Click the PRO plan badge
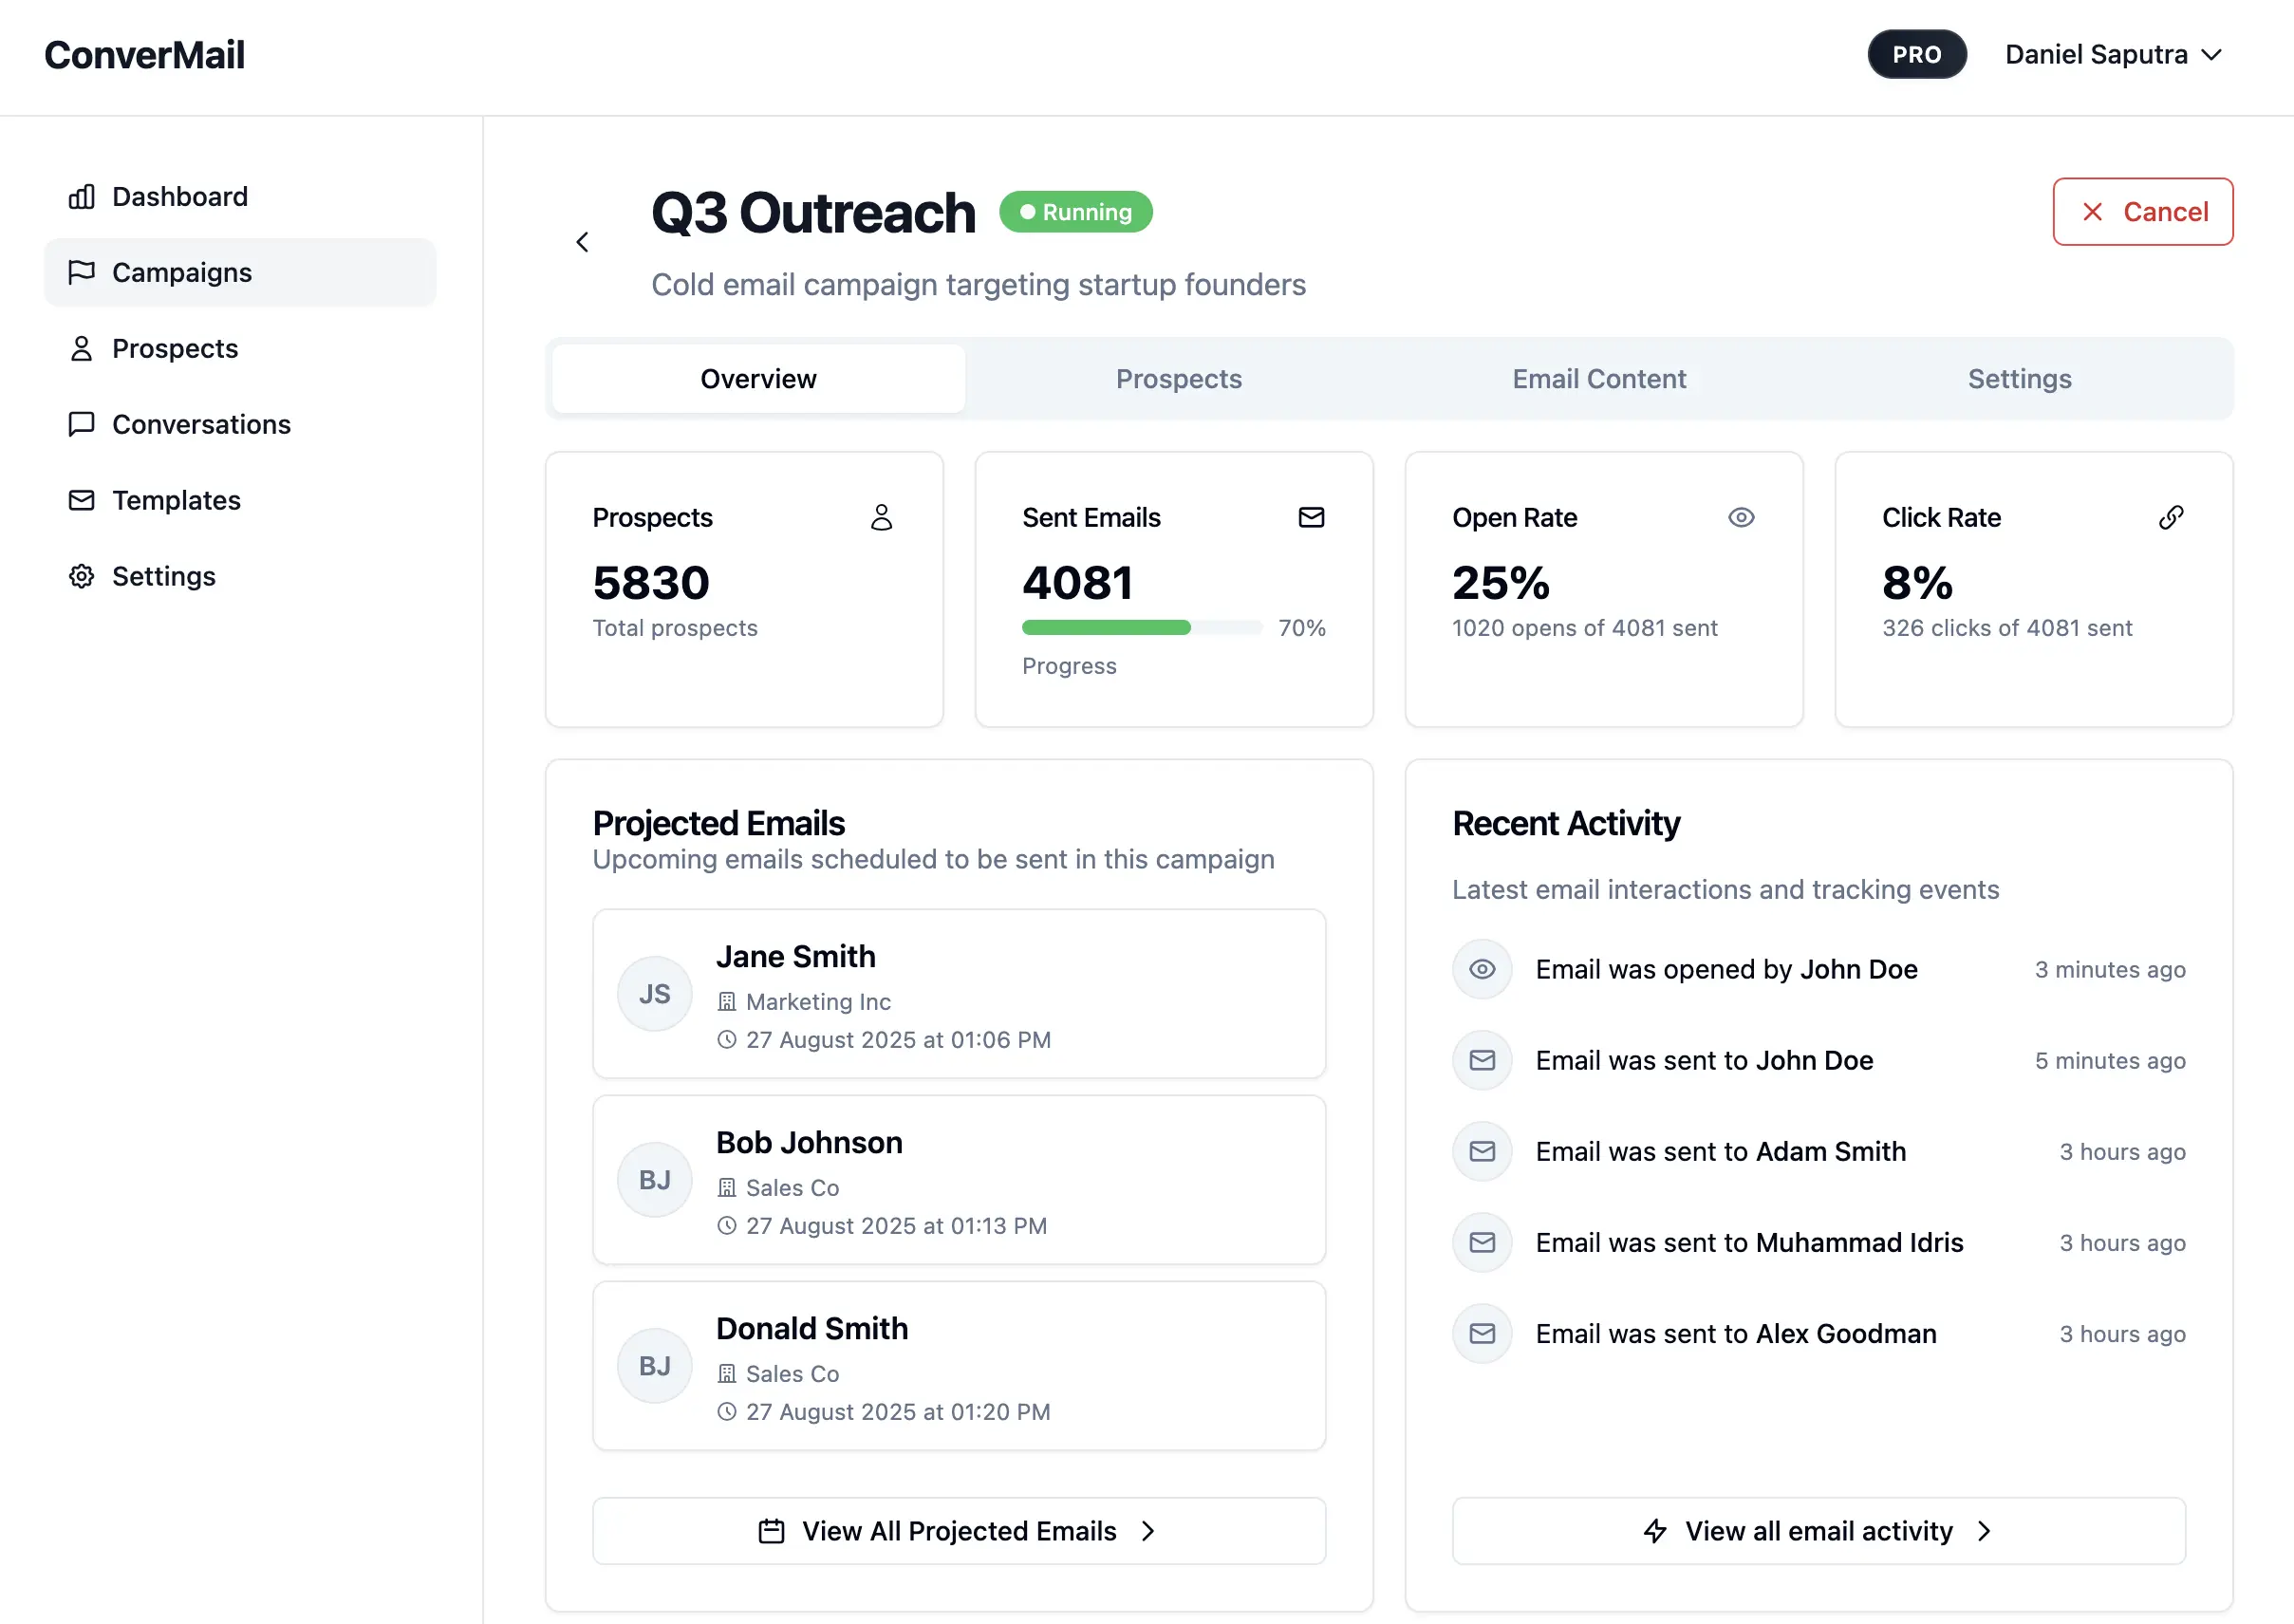2294x1624 pixels. 1916,55
